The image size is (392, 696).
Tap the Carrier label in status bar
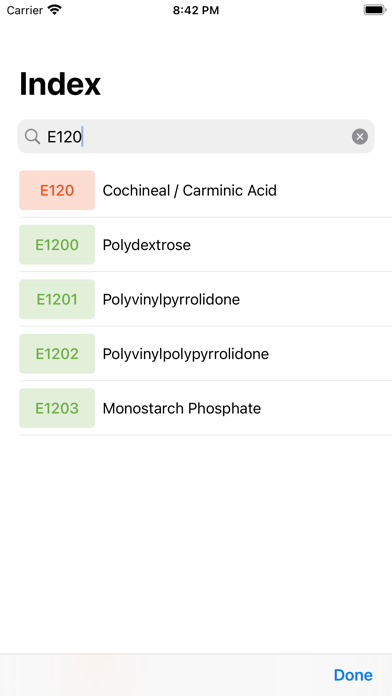(x=24, y=10)
